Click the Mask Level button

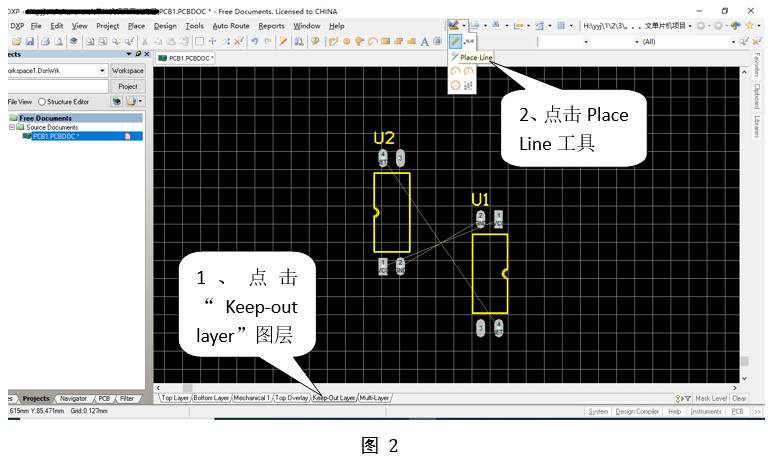coord(711,398)
